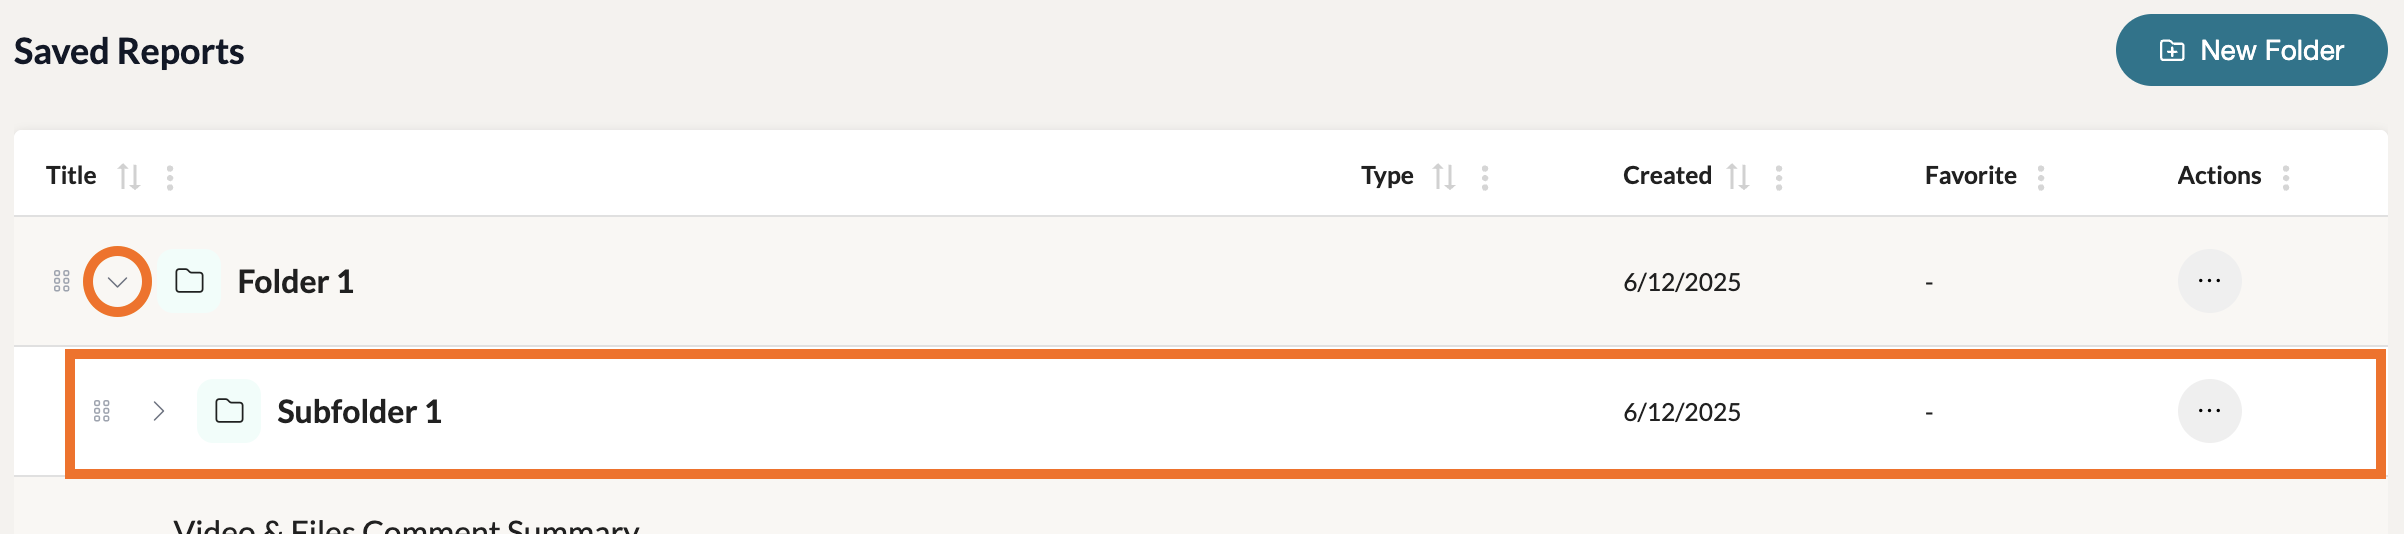The height and width of the screenshot is (534, 2404).
Task: Sort the table by Created date
Action: click(1738, 177)
